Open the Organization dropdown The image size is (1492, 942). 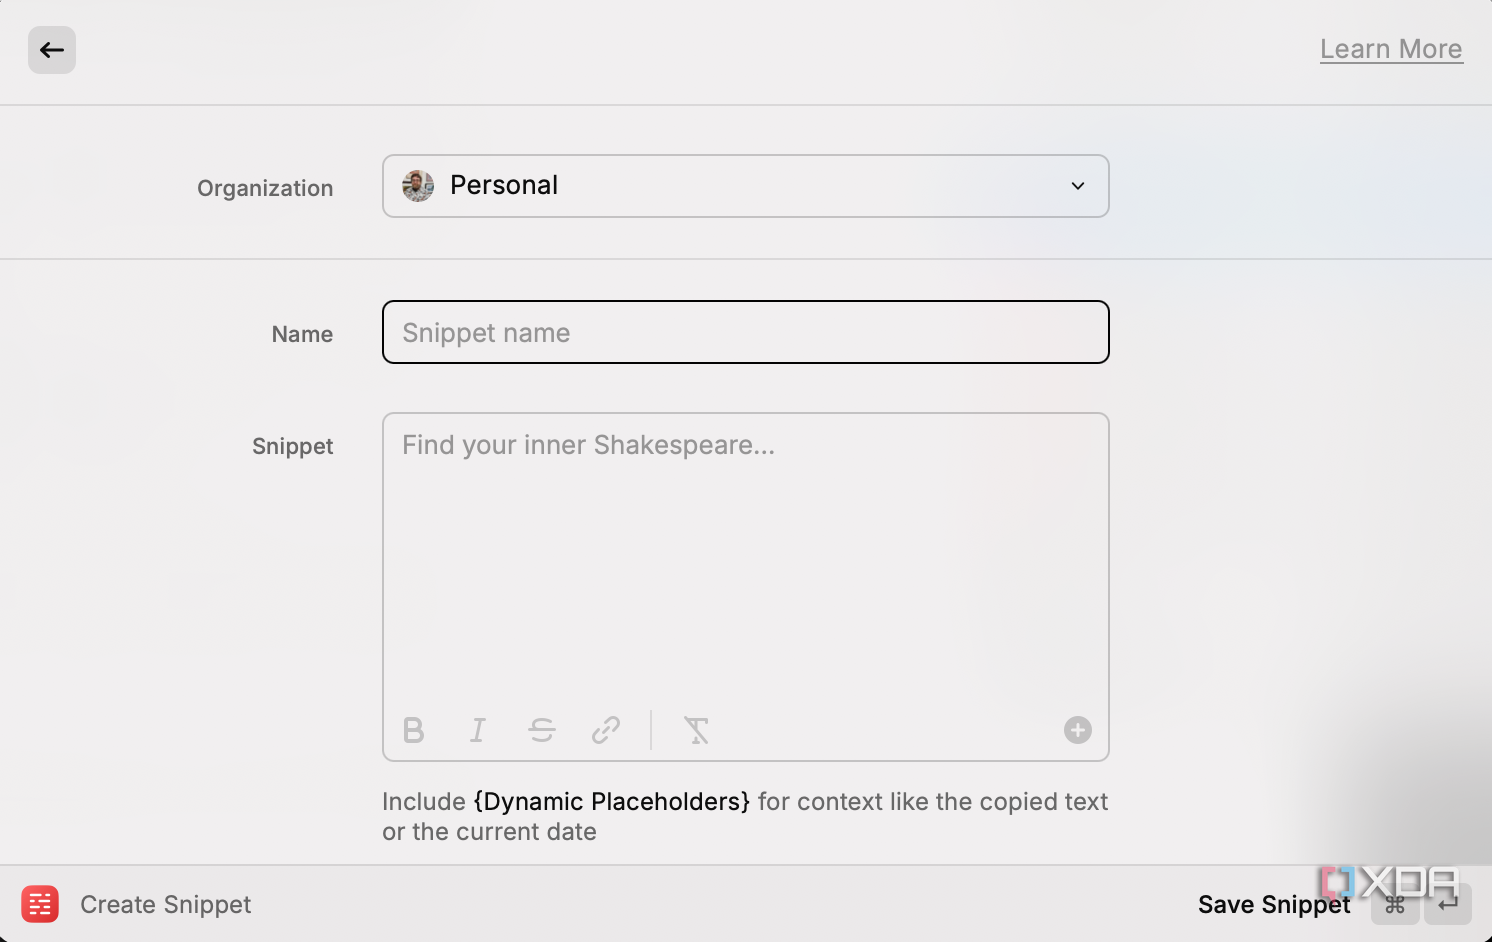pos(746,186)
